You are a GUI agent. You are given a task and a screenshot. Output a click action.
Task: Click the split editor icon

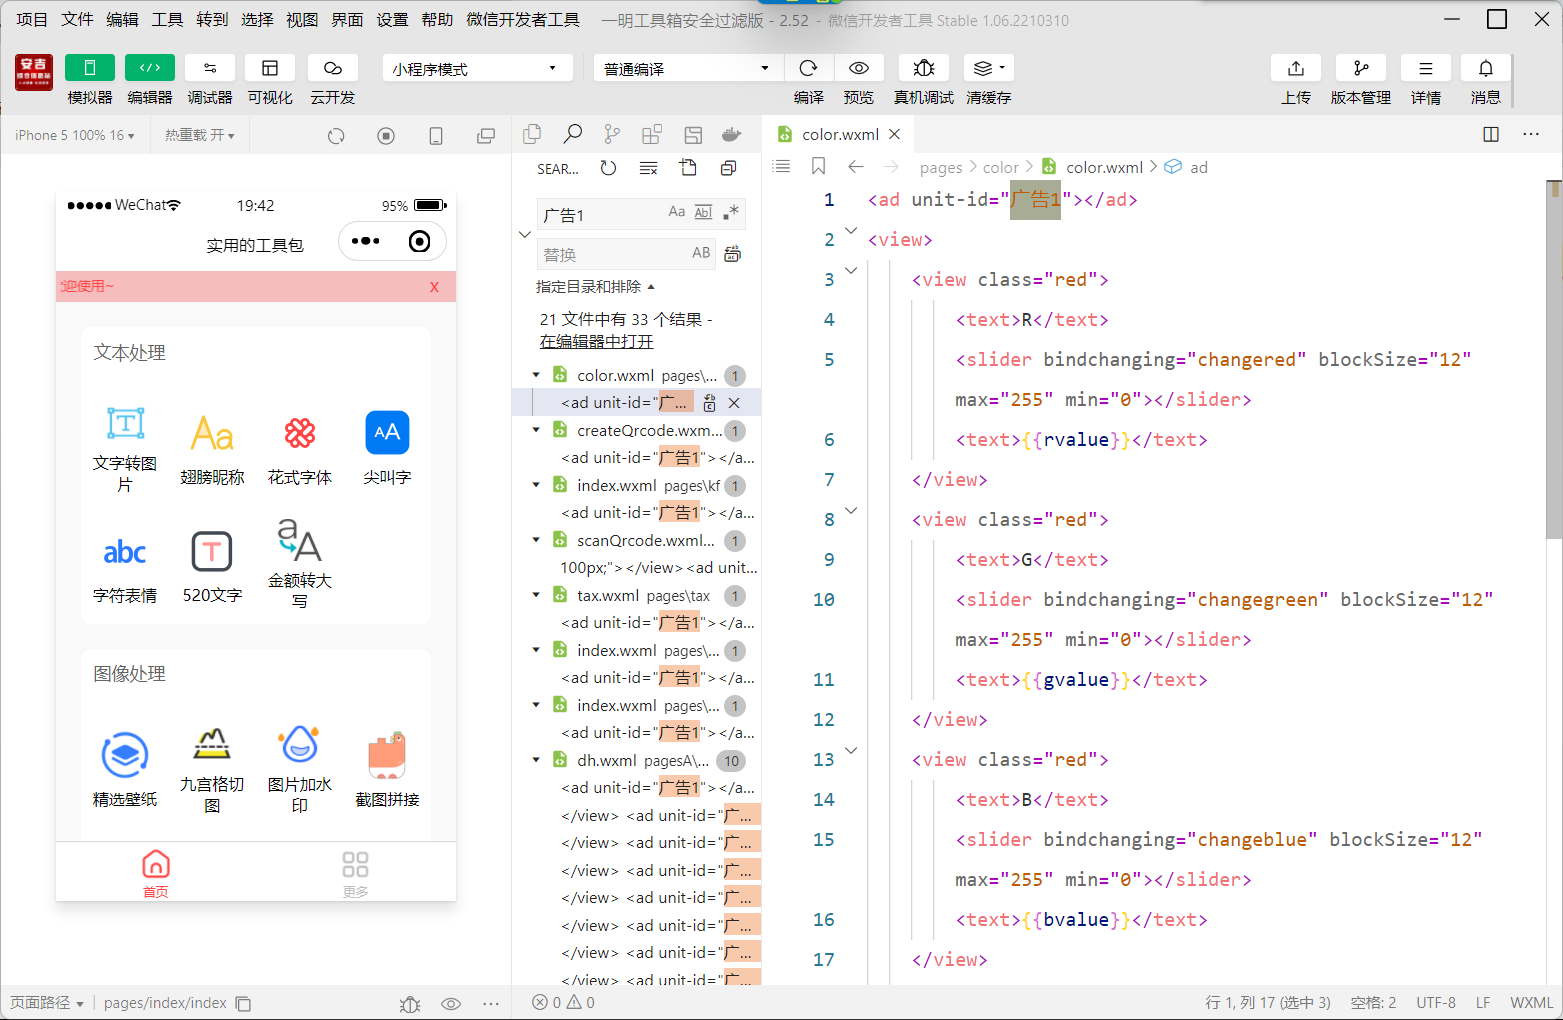point(1491,134)
